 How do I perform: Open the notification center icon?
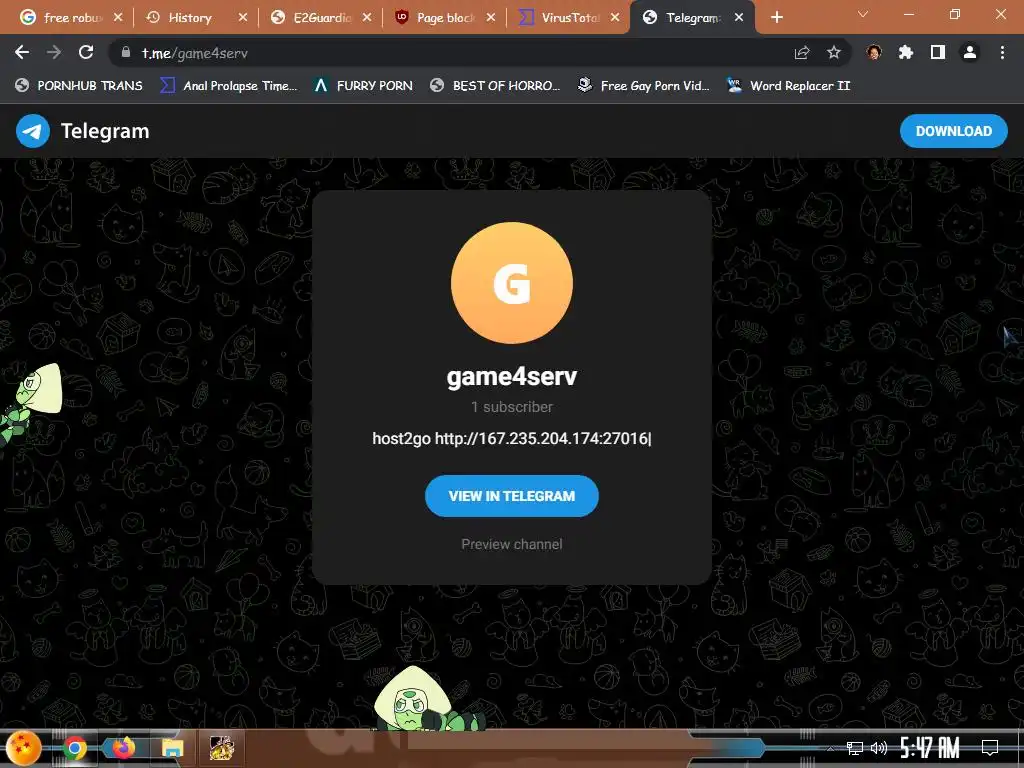point(990,748)
